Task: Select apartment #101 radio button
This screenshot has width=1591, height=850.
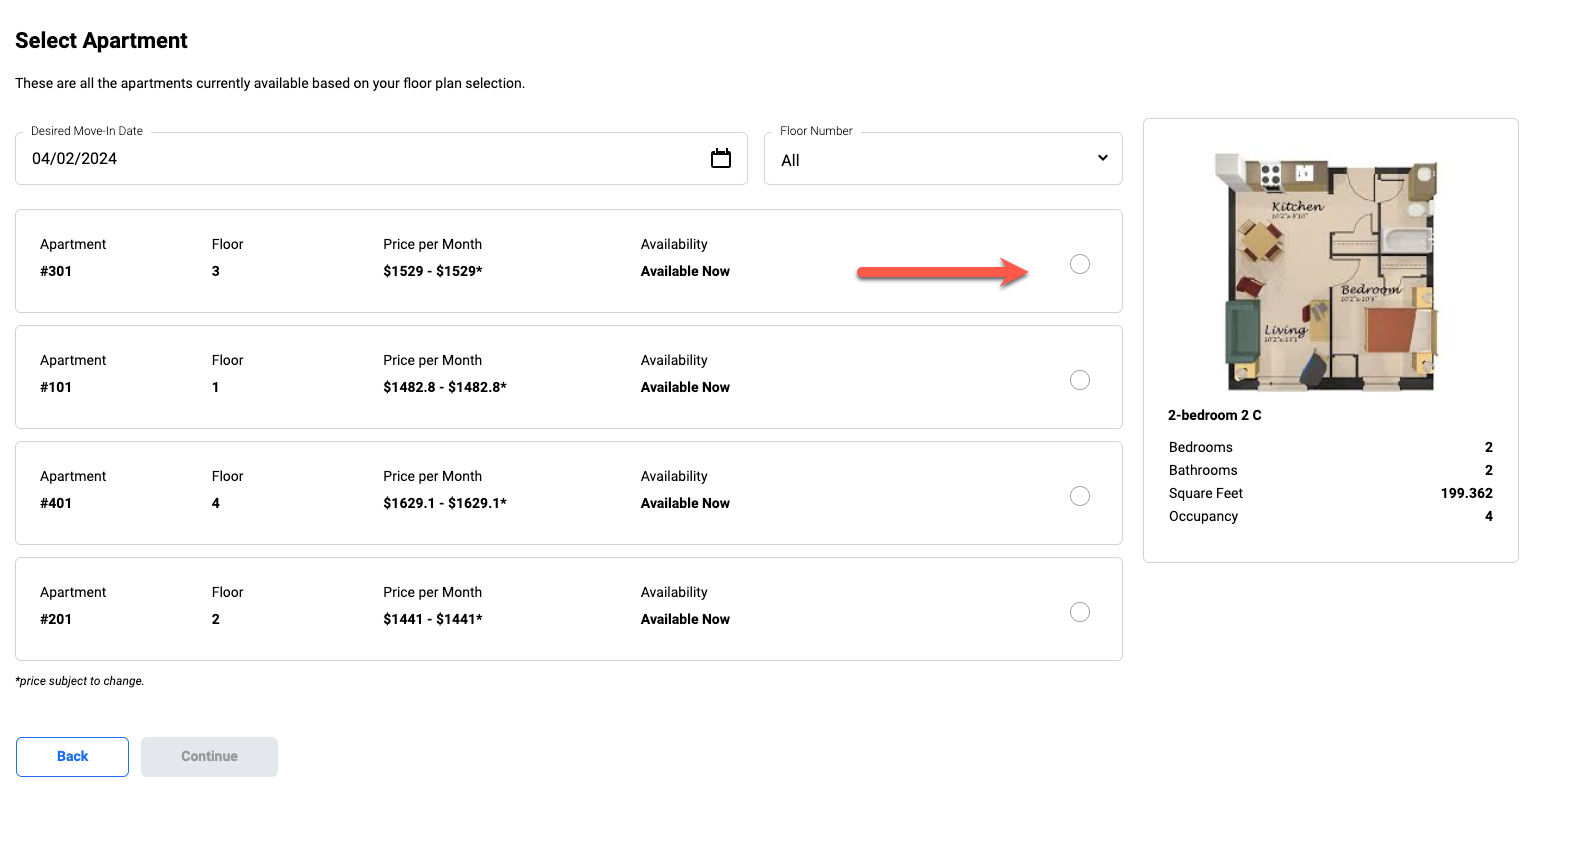Action: [x=1080, y=380]
